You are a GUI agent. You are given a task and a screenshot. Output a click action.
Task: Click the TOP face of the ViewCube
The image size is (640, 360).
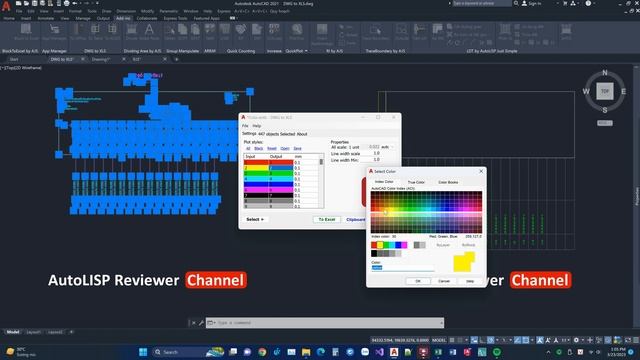pyautogui.click(x=604, y=91)
